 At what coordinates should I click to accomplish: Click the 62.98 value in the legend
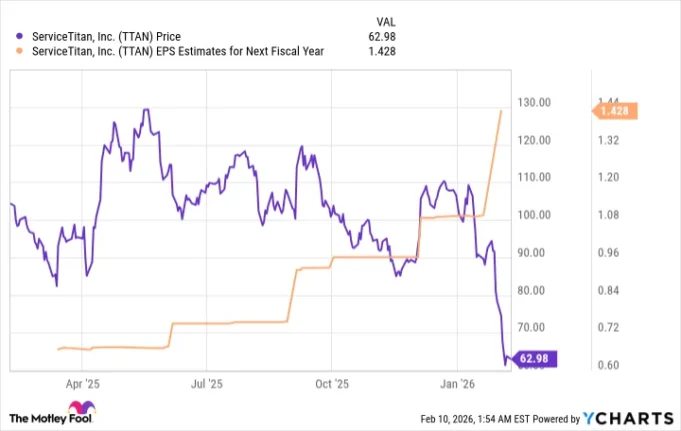(383, 36)
